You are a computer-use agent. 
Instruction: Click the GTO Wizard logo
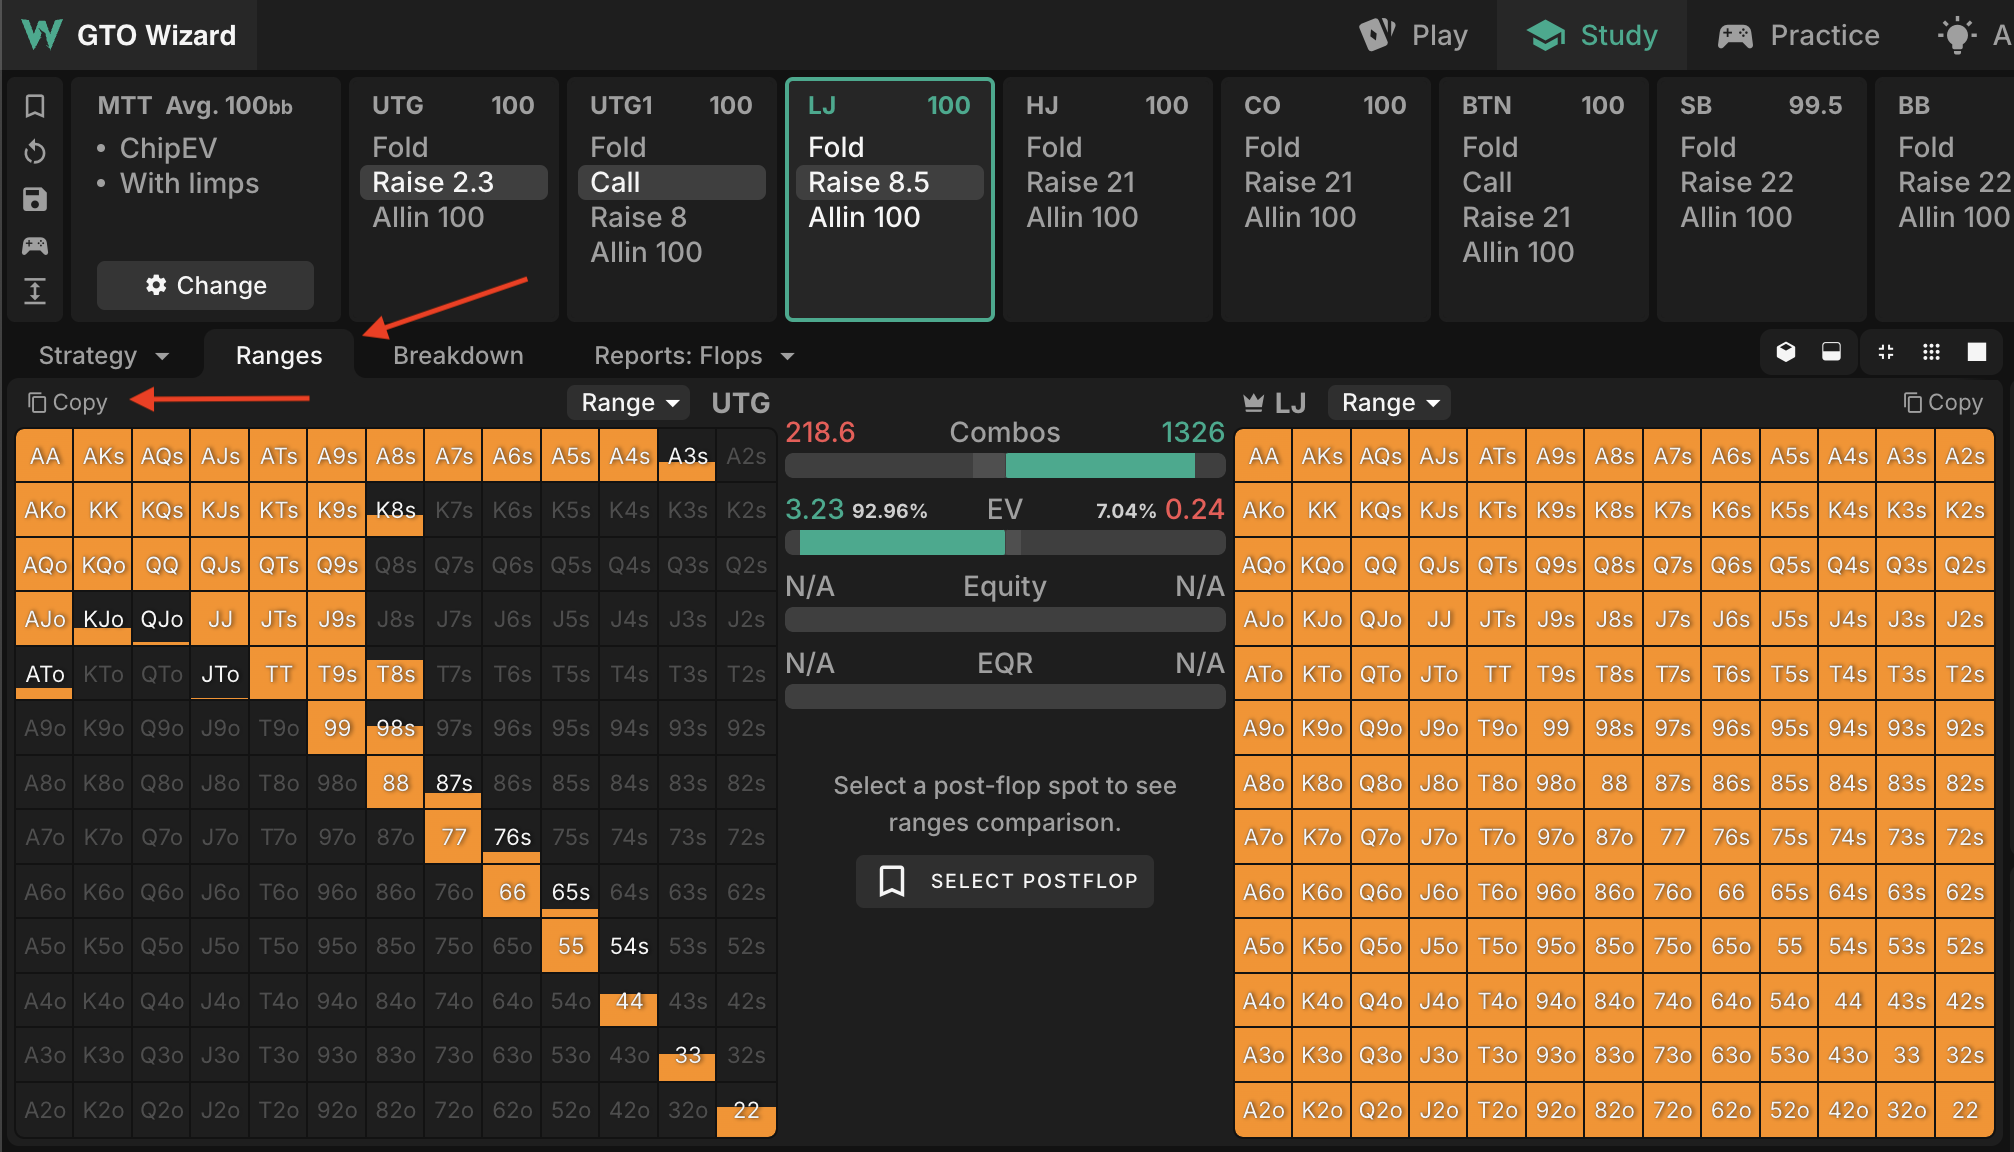point(128,35)
